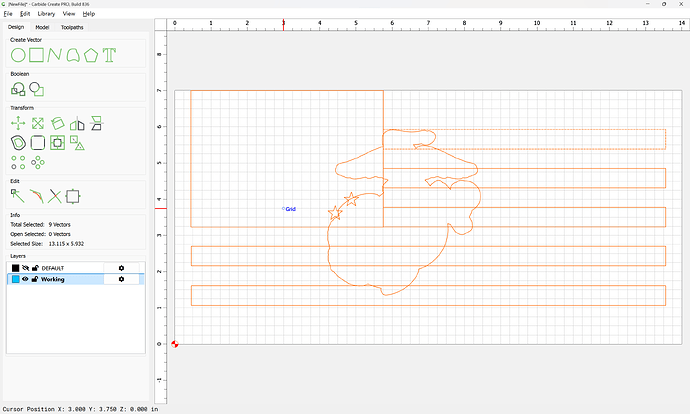Toggle lock on the Working layer
Image resolution: width=690 pixels, height=414 pixels.
(35, 279)
